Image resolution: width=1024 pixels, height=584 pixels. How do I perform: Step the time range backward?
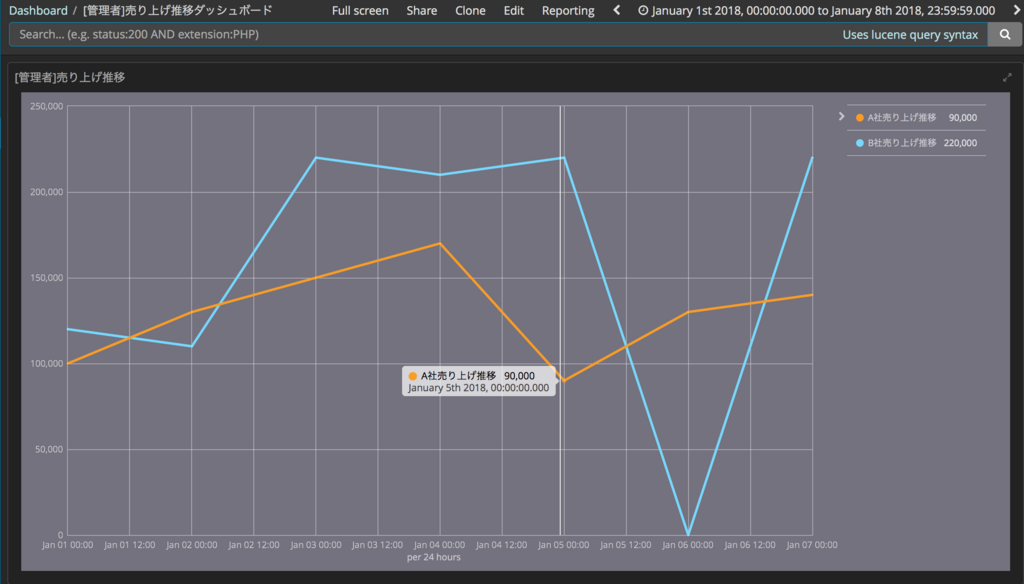(616, 10)
